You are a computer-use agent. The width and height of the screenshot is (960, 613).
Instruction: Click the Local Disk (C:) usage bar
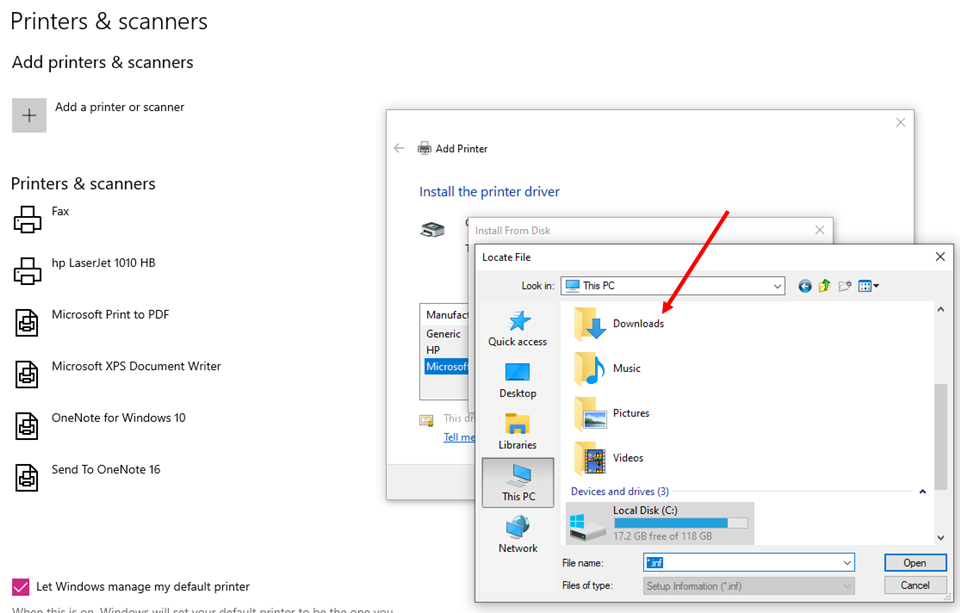point(681,523)
